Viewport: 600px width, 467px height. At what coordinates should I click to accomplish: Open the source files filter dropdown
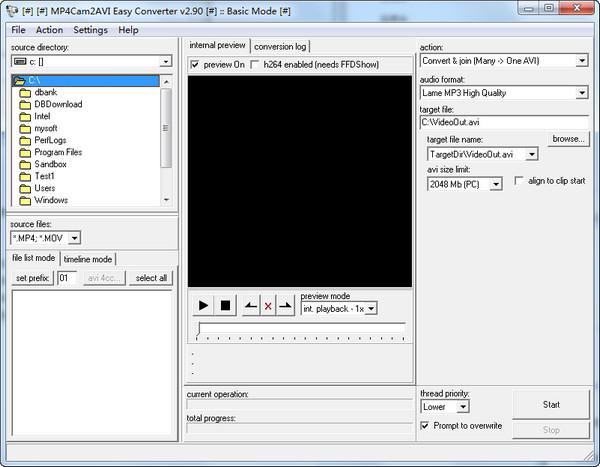75,238
